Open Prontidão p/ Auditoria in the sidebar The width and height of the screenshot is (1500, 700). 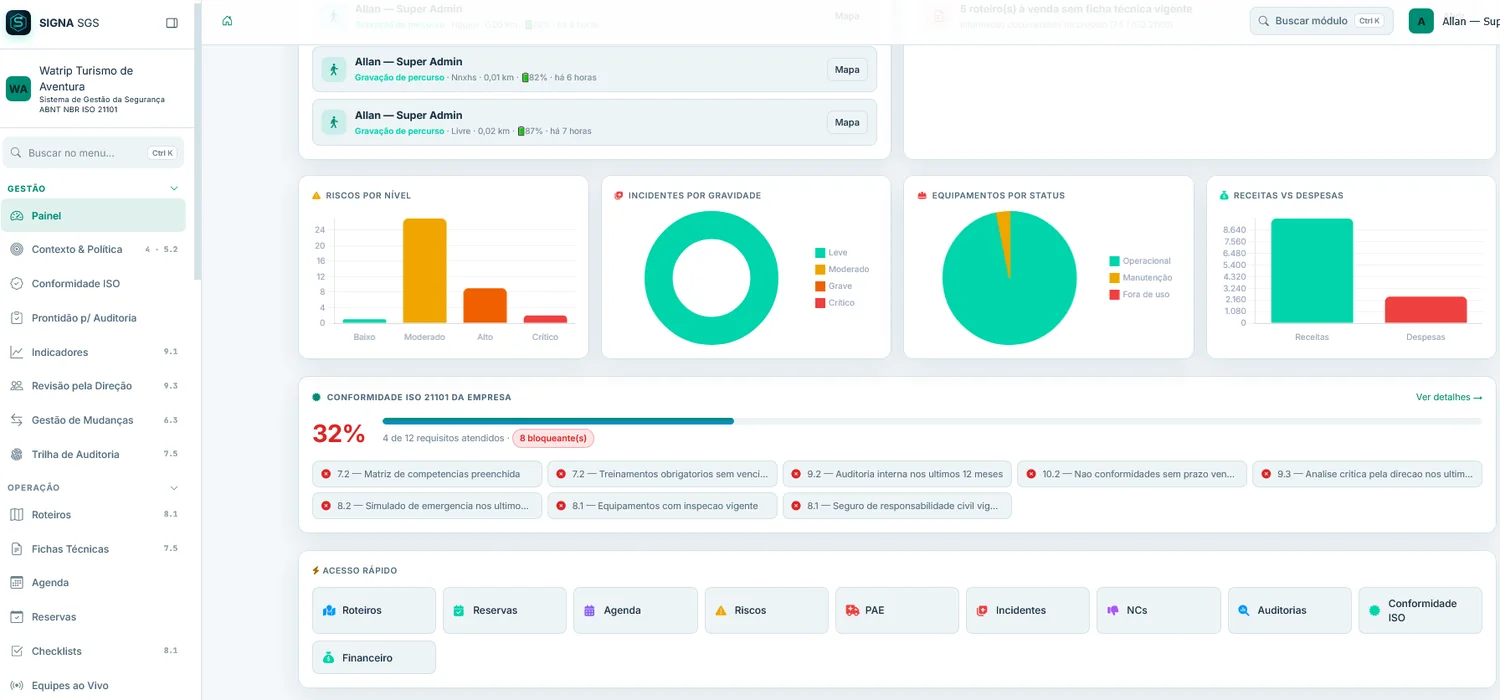click(93, 318)
